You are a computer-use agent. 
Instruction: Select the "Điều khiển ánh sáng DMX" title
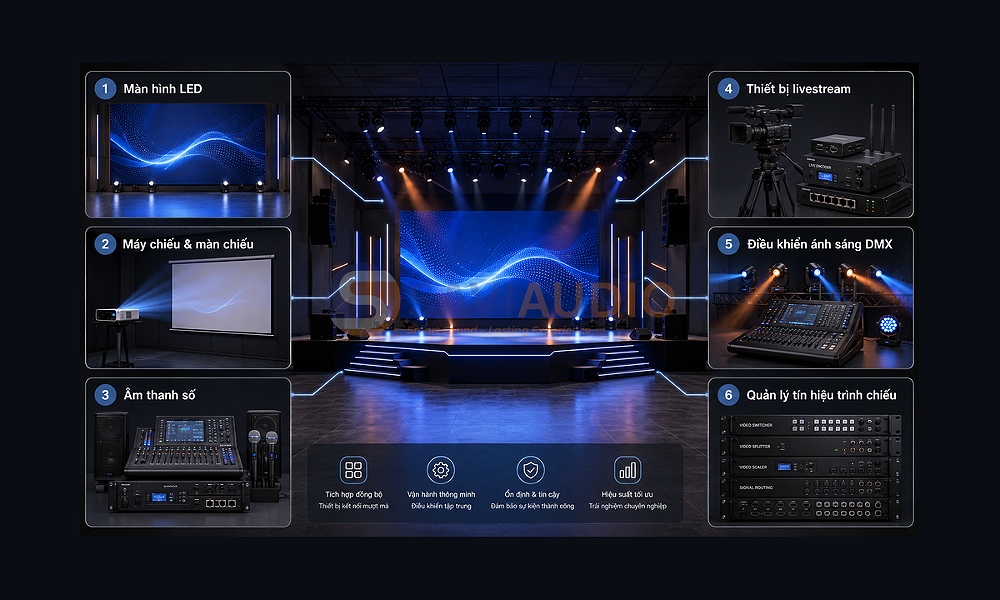(x=820, y=244)
